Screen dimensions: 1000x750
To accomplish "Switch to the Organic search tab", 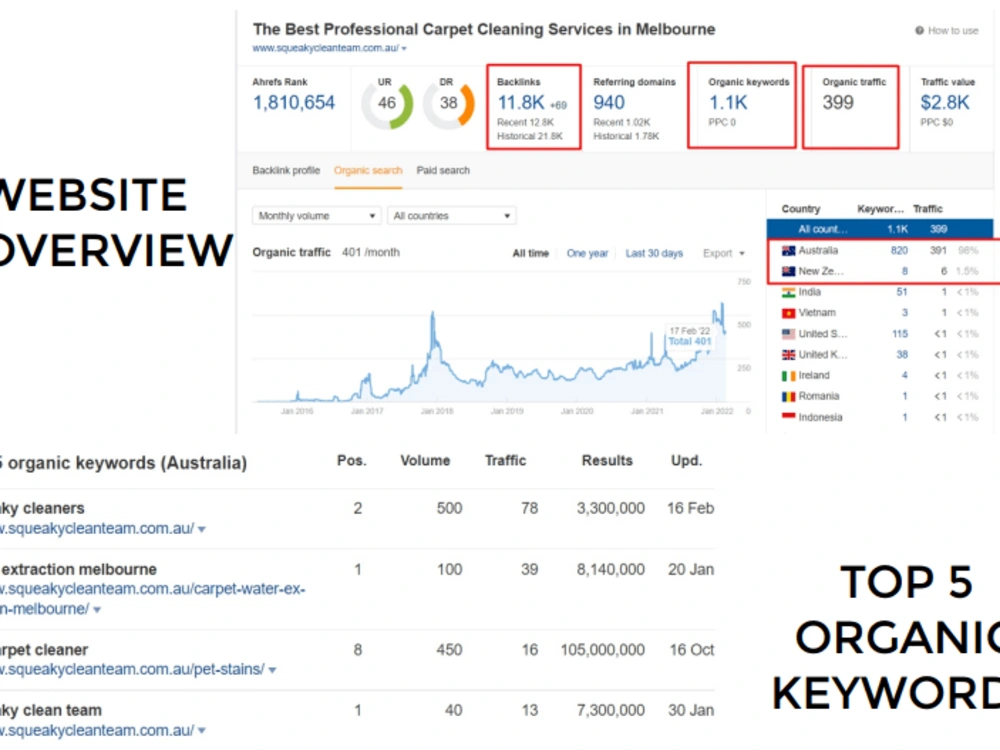I will pos(368,170).
